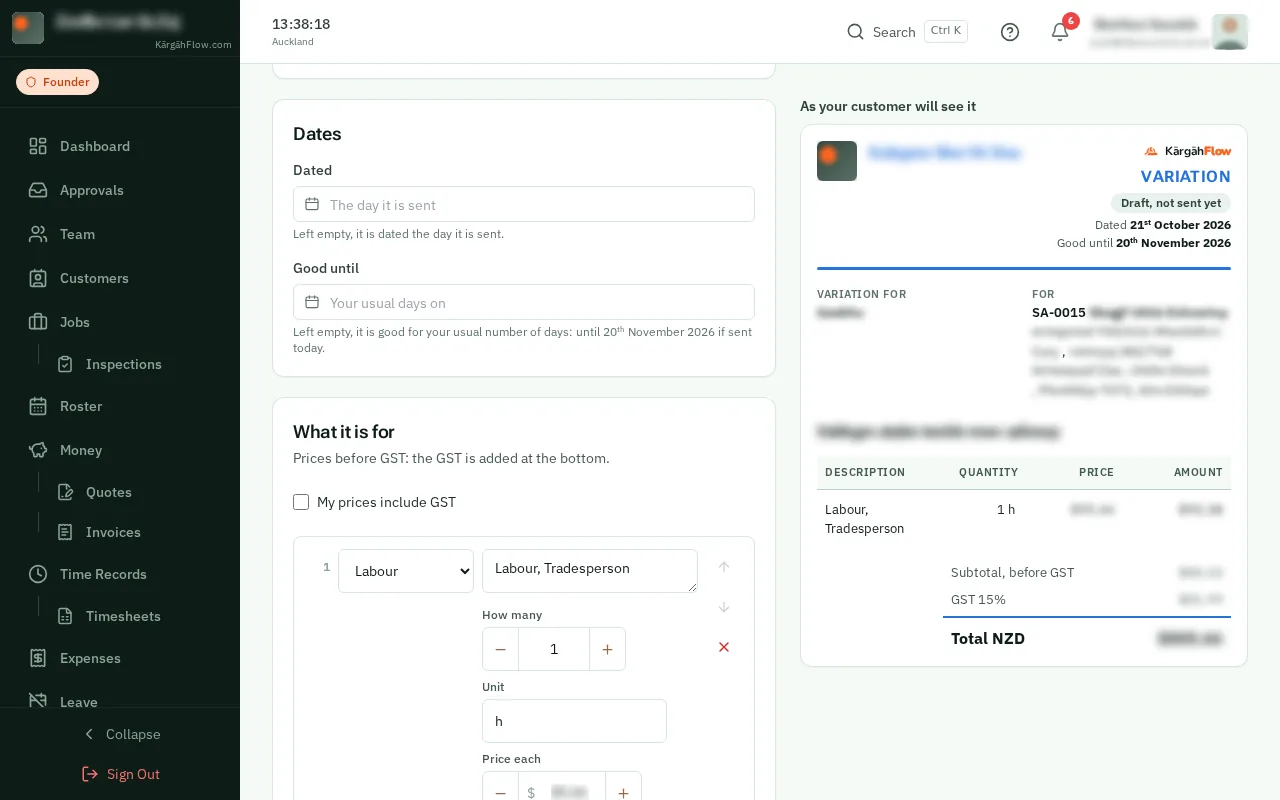This screenshot has width=1280, height=800.
Task: Open the Labour line type dropdown
Action: pyautogui.click(x=406, y=571)
